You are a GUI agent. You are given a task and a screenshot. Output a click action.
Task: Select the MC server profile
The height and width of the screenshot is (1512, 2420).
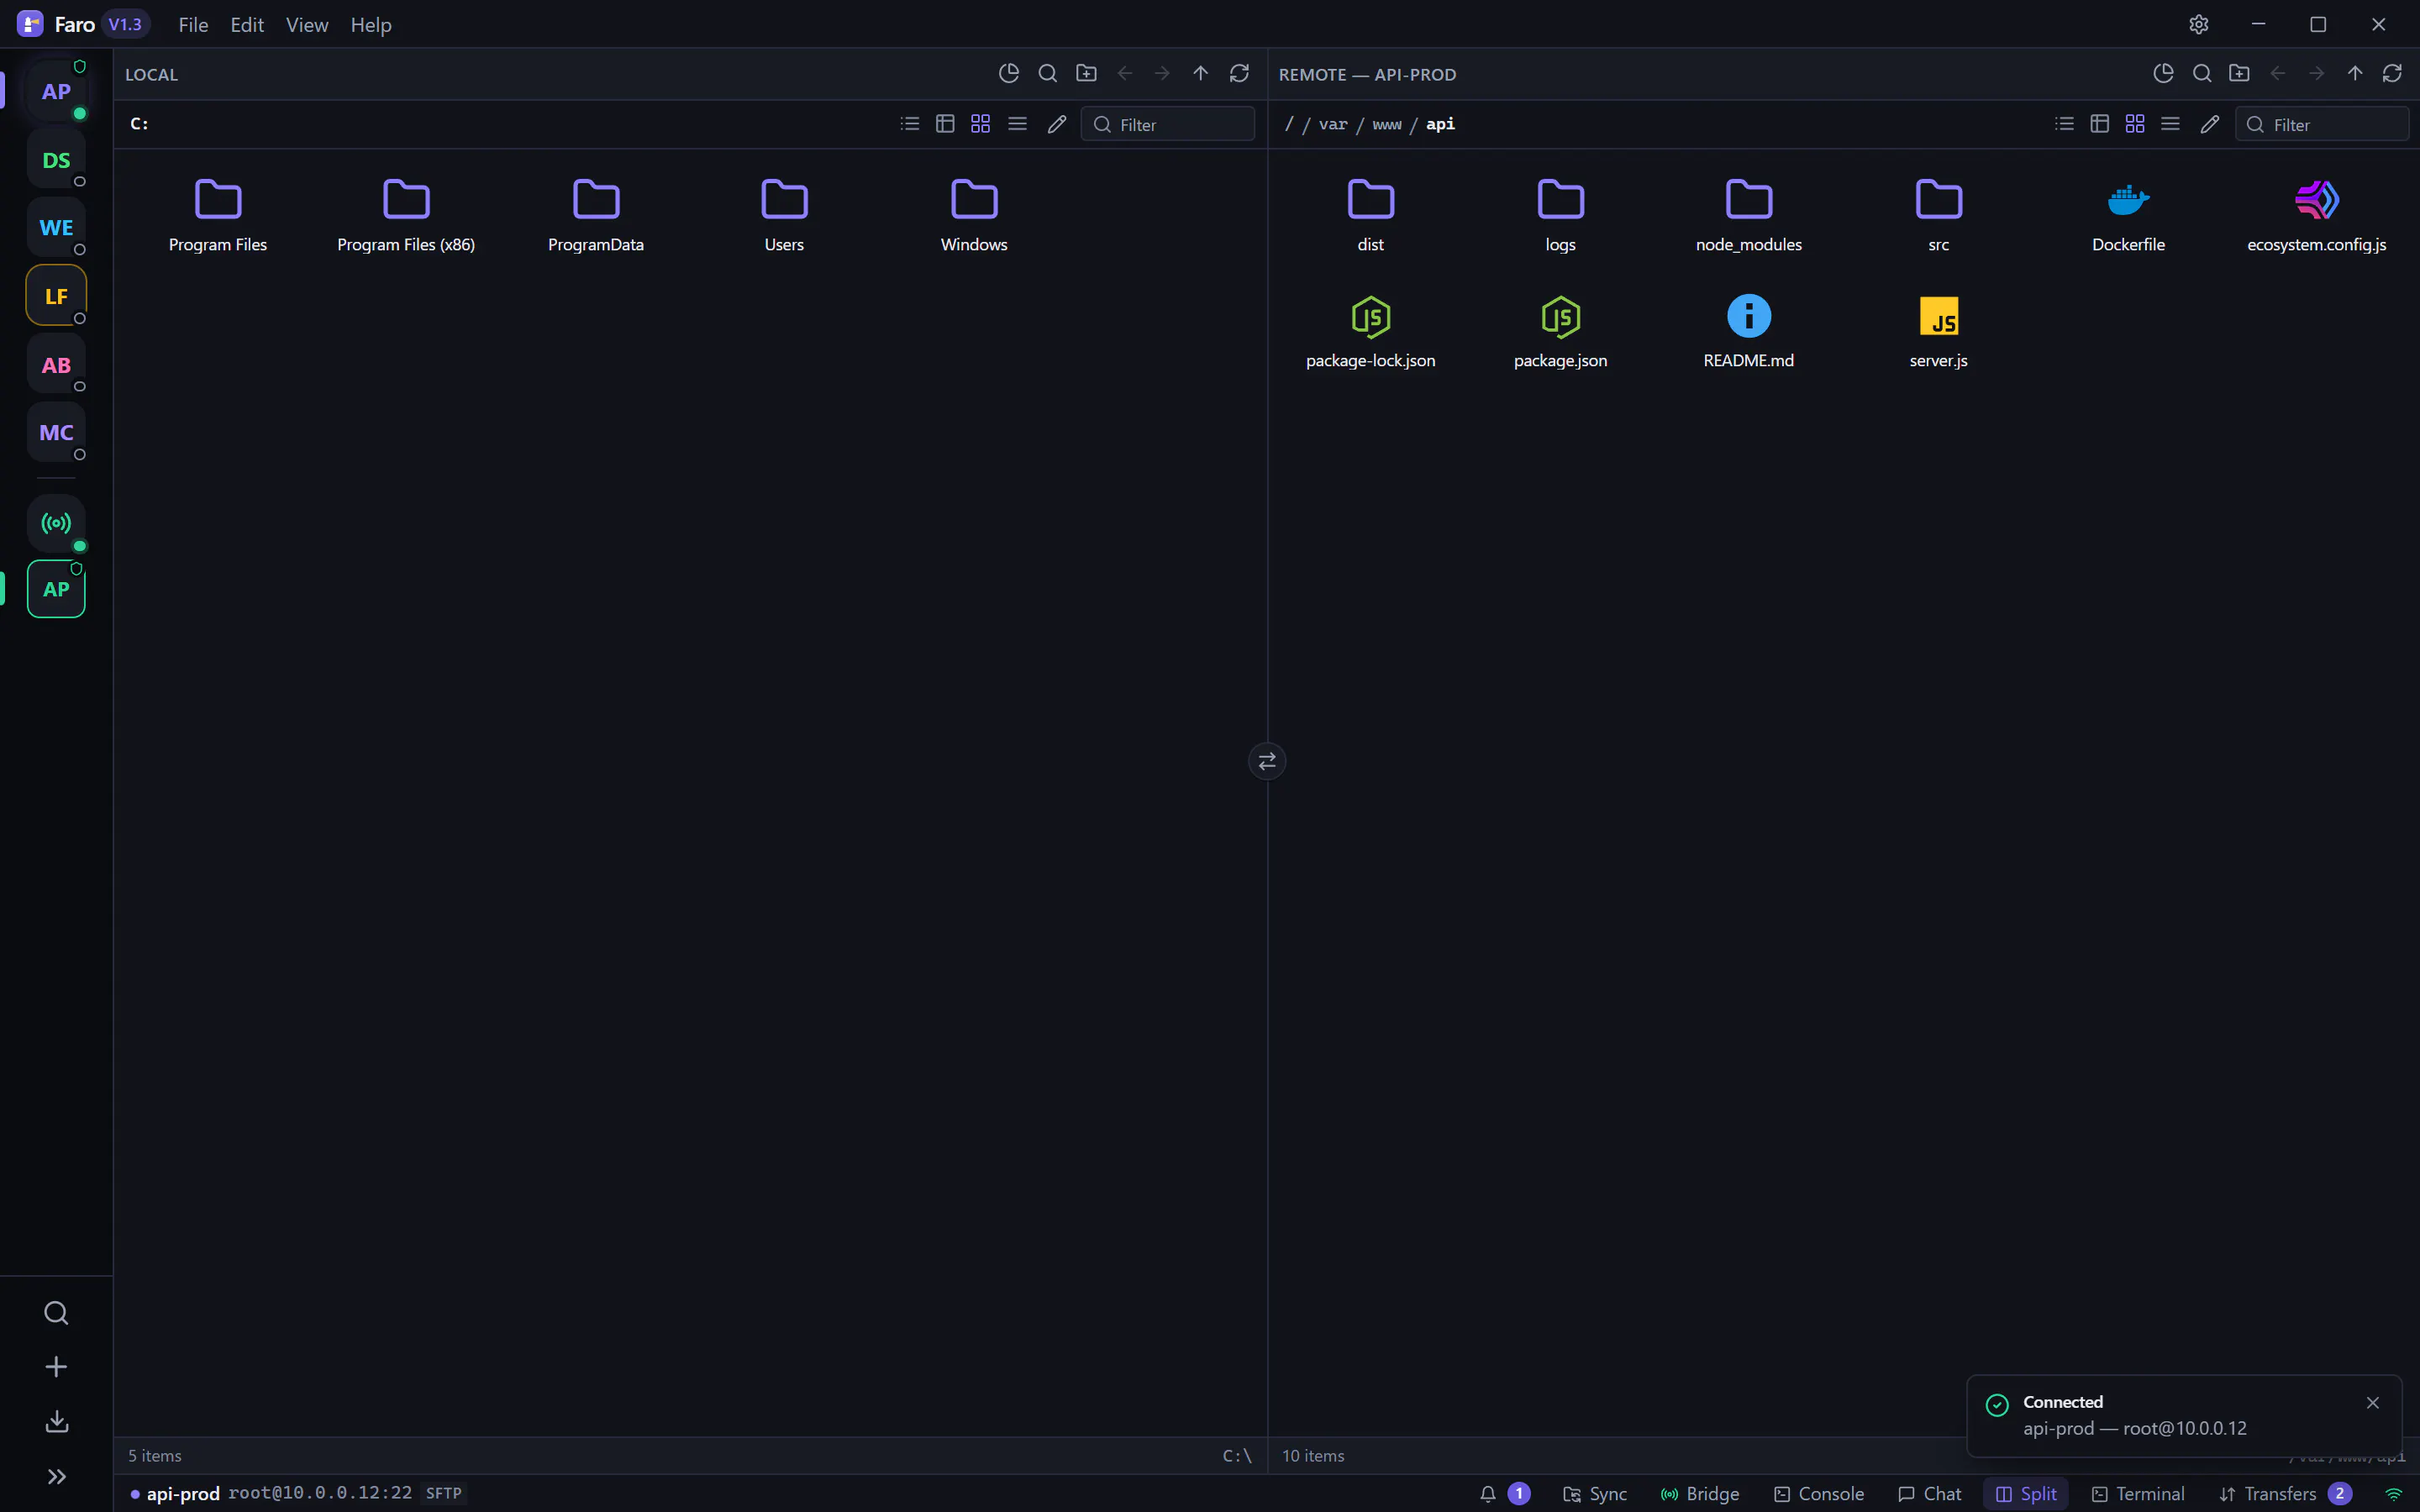(56, 433)
